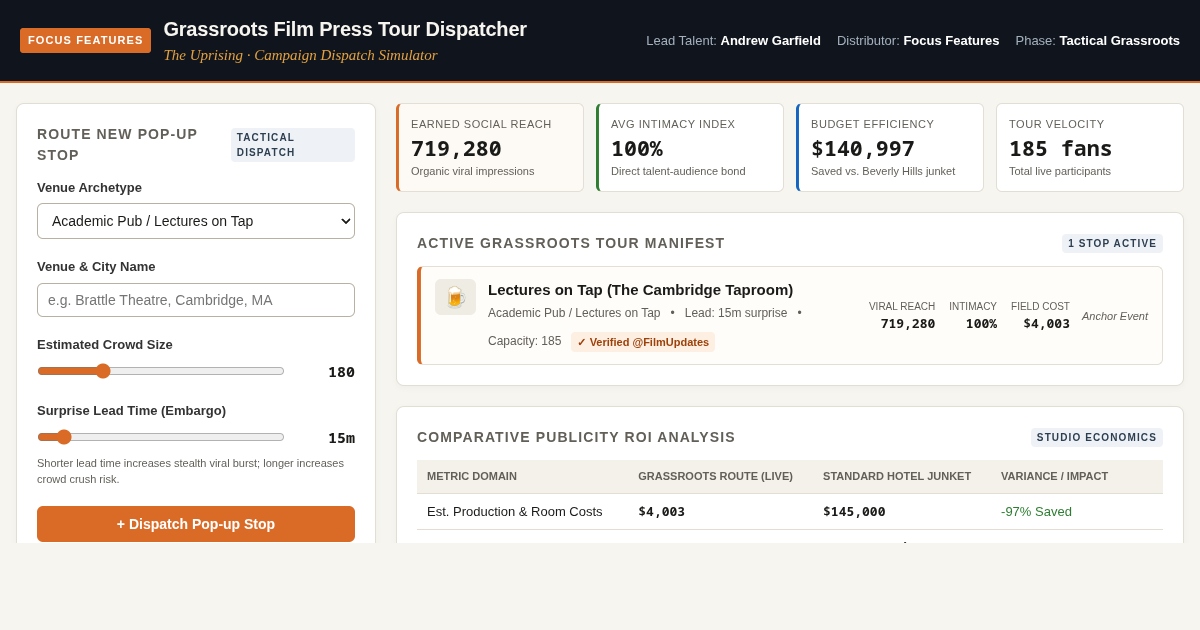The height and width of the screenshot is (630, 1200).
Task: Click the Comparative Publicity ROI Analysis heading
Action: coord(576,437)
